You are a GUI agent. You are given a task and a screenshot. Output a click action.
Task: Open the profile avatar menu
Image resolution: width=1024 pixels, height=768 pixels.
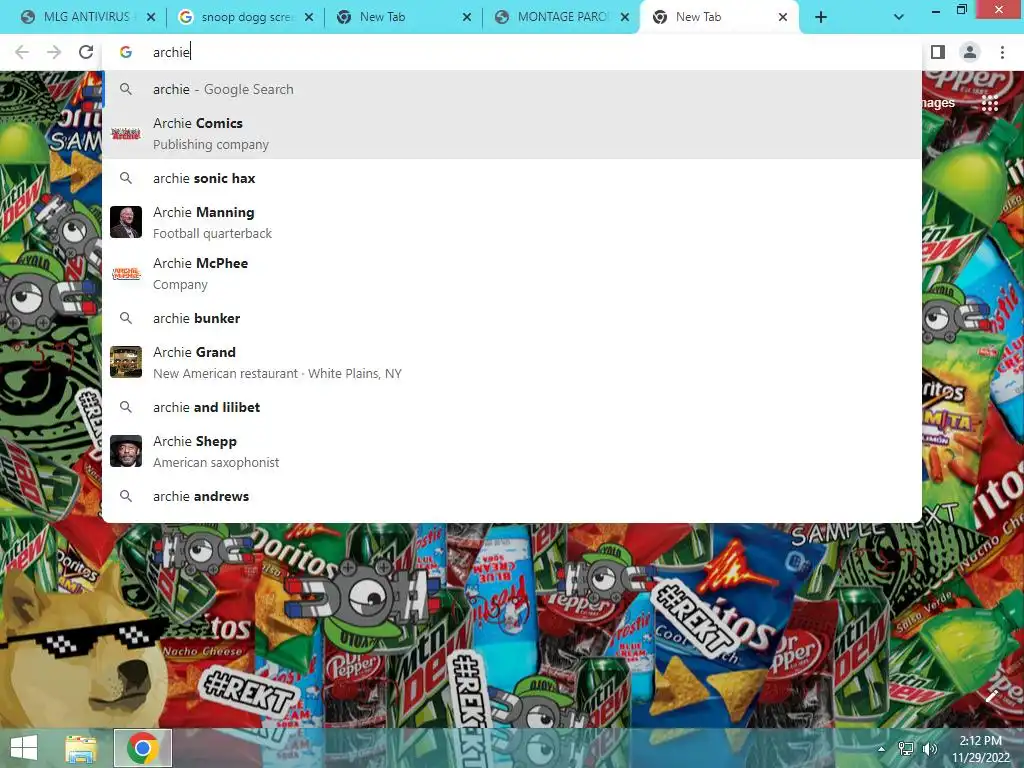pyautogui.click(x=970, y=52)
